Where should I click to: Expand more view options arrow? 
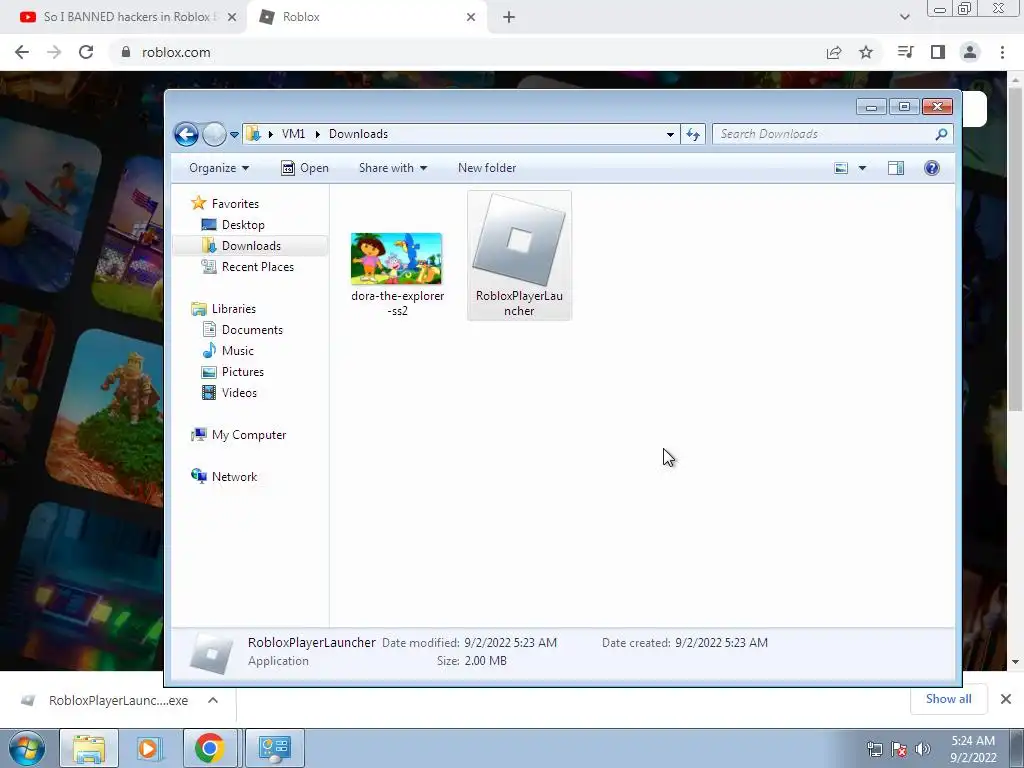click(862, 168)
